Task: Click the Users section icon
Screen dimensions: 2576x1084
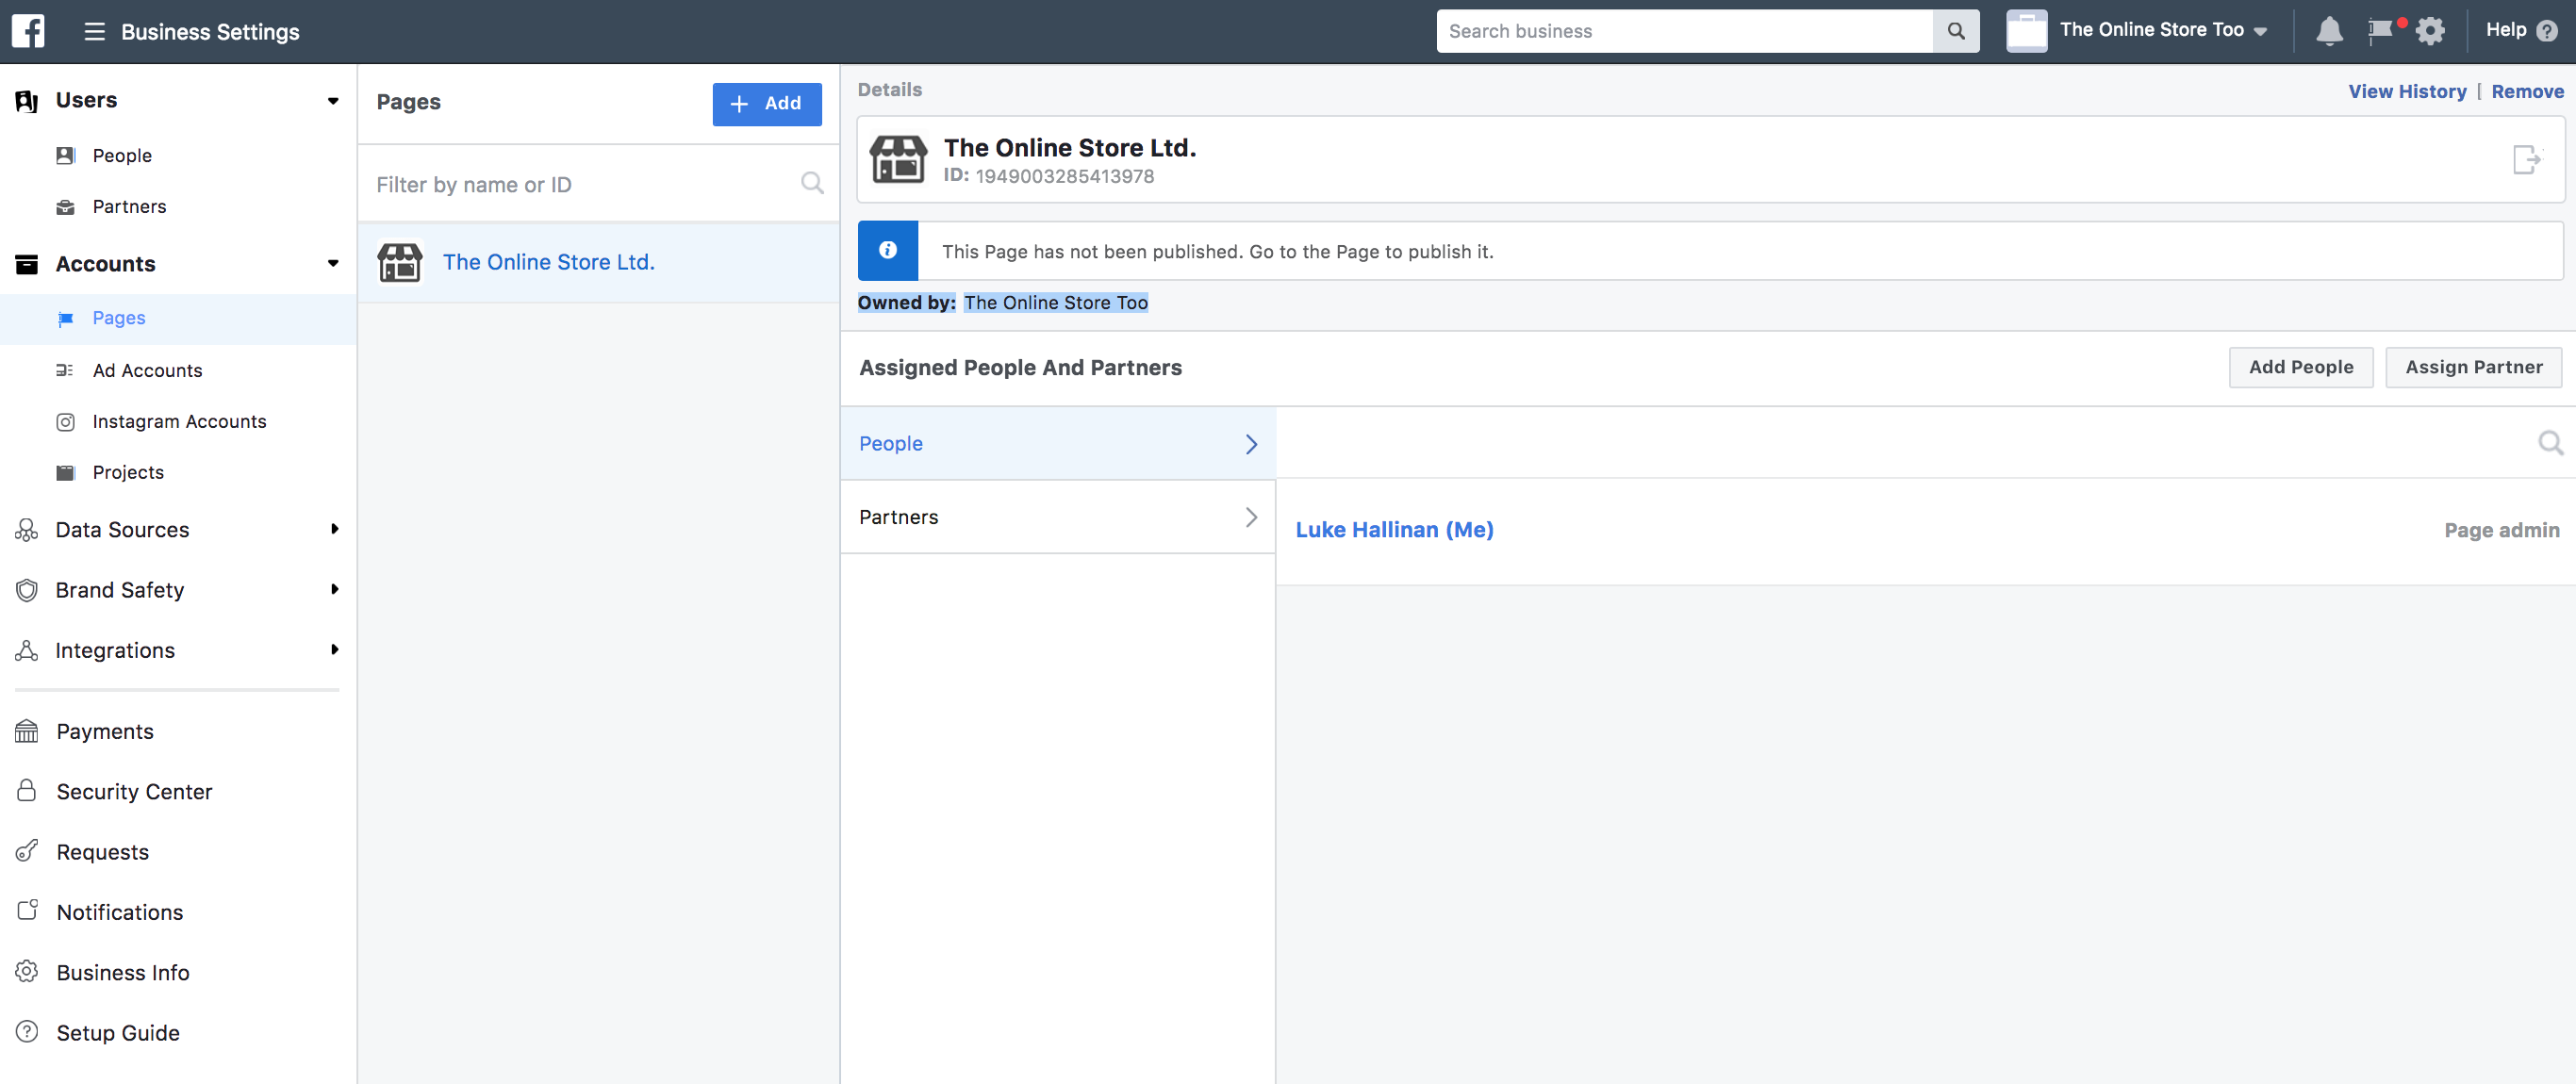Action: pos(27,100)
